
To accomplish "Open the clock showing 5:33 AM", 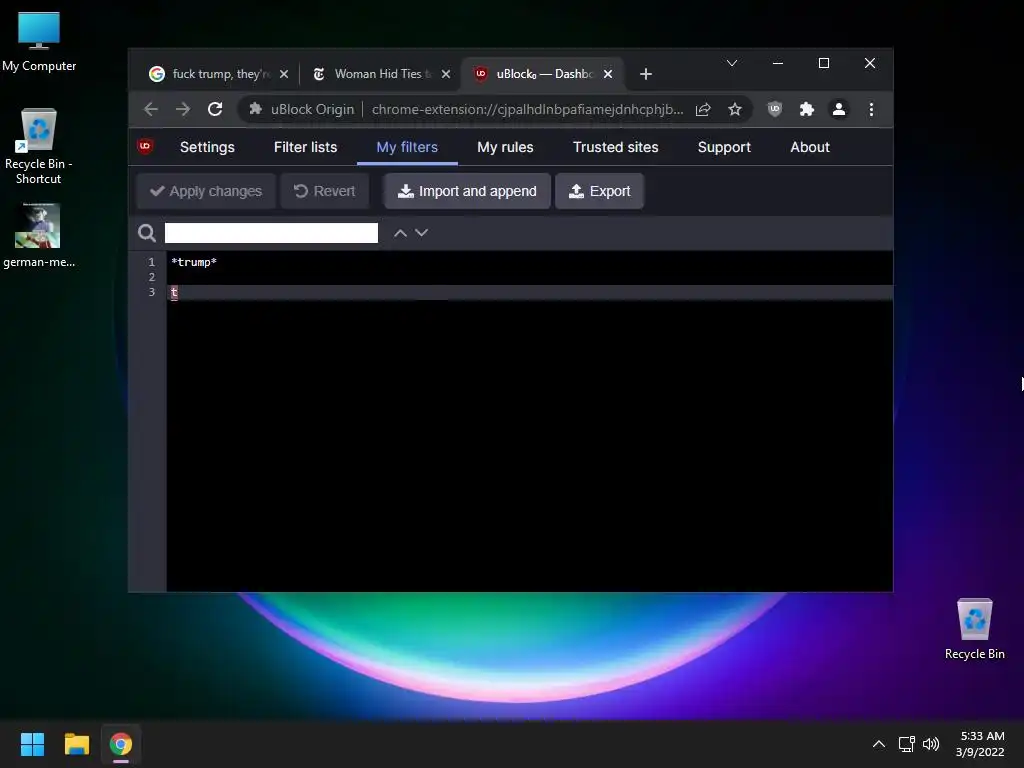I will pos(980,744).
